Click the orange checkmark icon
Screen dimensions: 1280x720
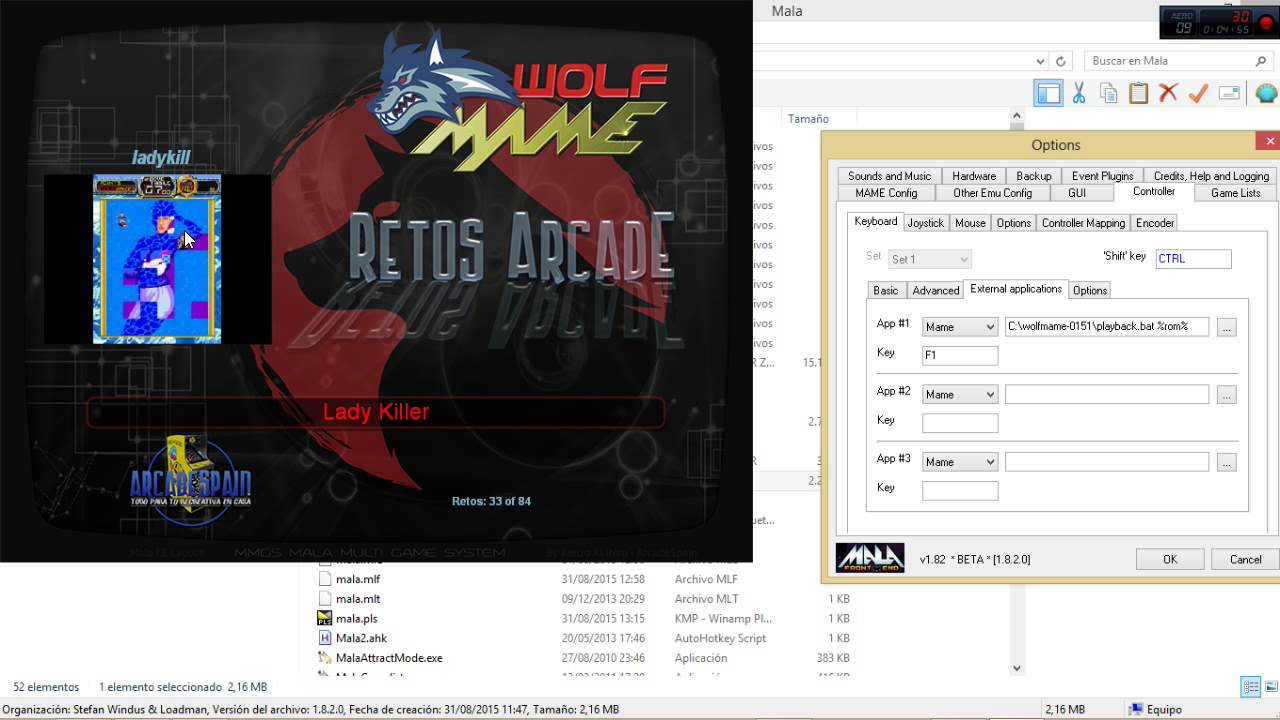coord(1198,94)
